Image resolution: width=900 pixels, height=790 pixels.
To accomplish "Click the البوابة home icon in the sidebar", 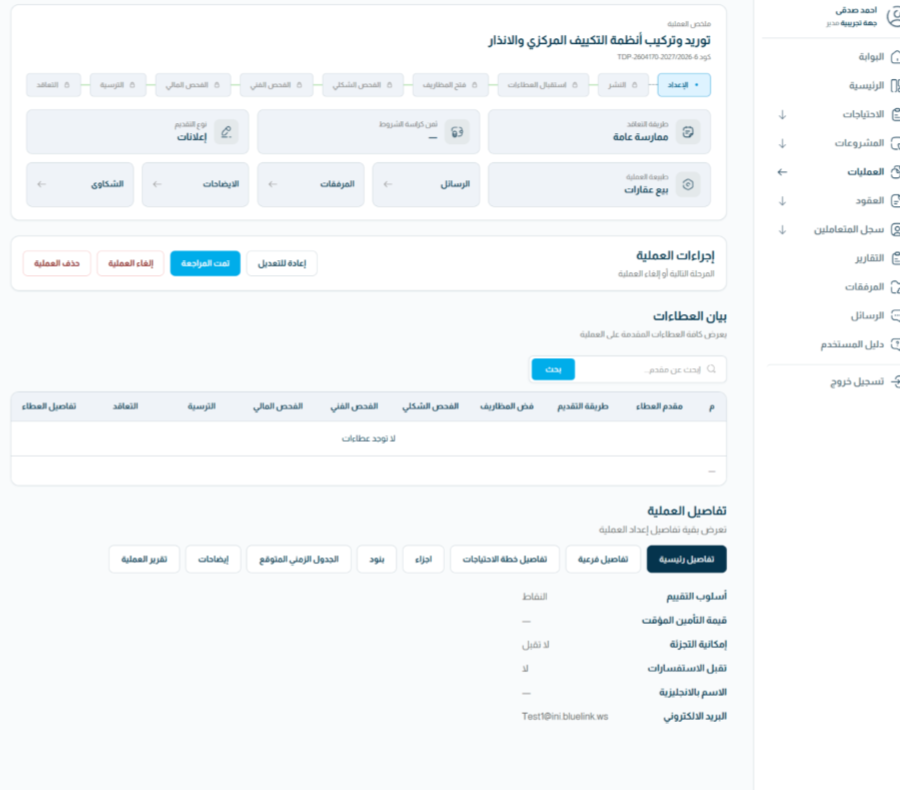I will [x=895, y=57].
